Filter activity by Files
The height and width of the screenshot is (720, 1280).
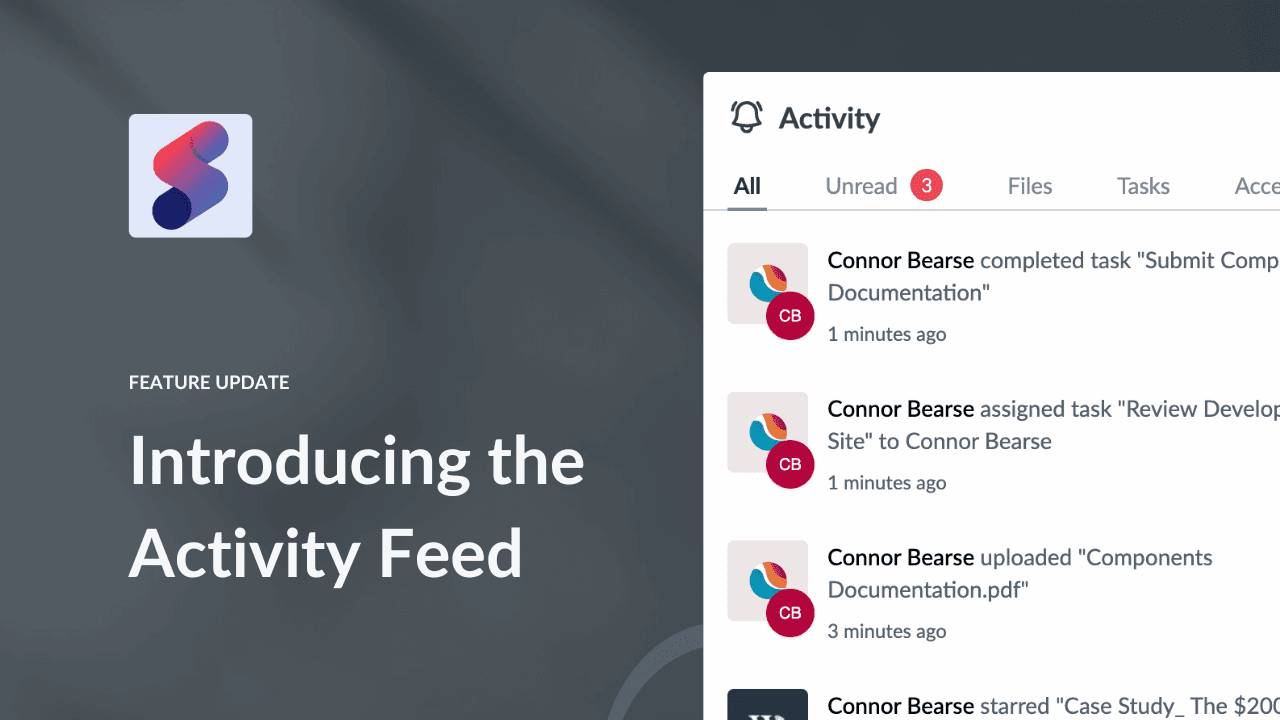(1029, 185)
